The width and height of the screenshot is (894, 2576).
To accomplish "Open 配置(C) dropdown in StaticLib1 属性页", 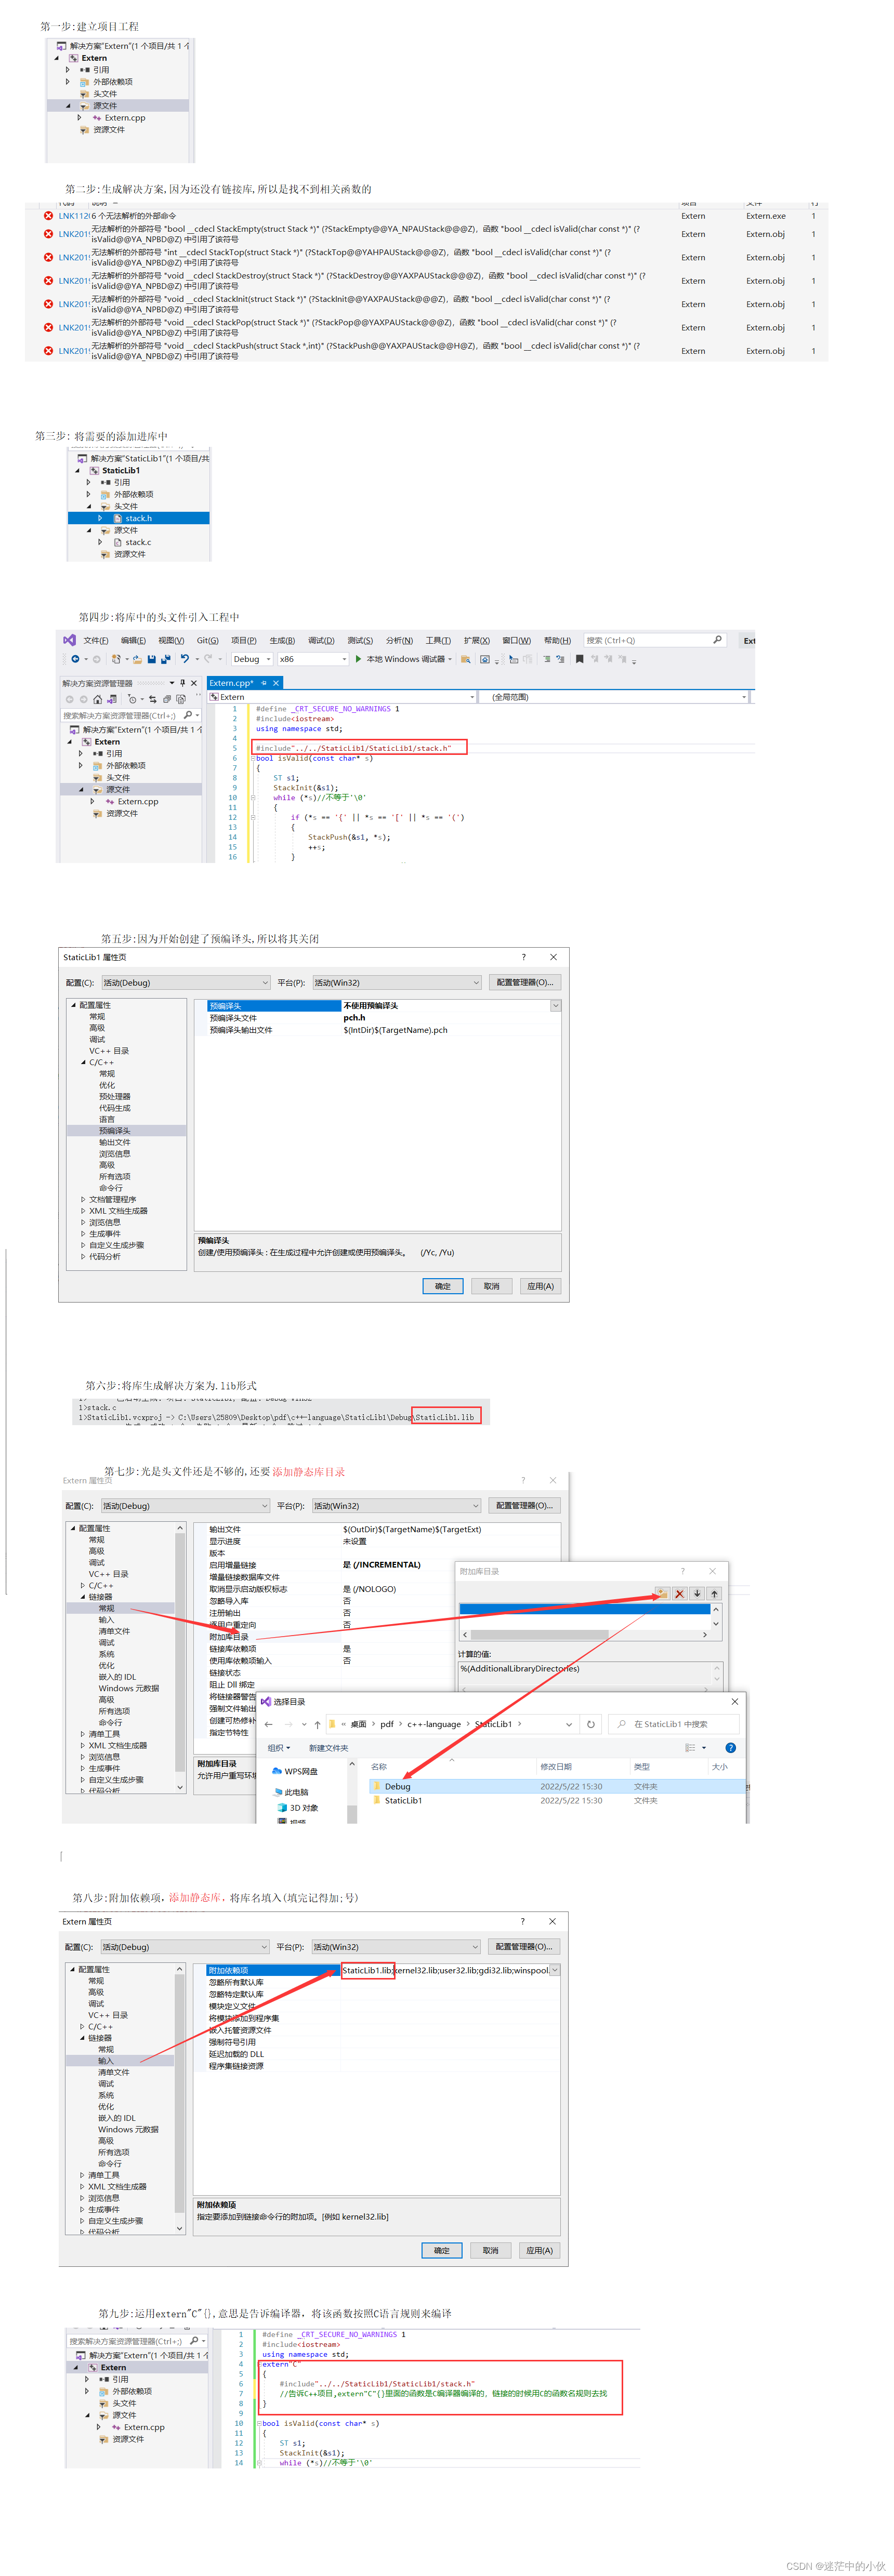I will [186, 983].
